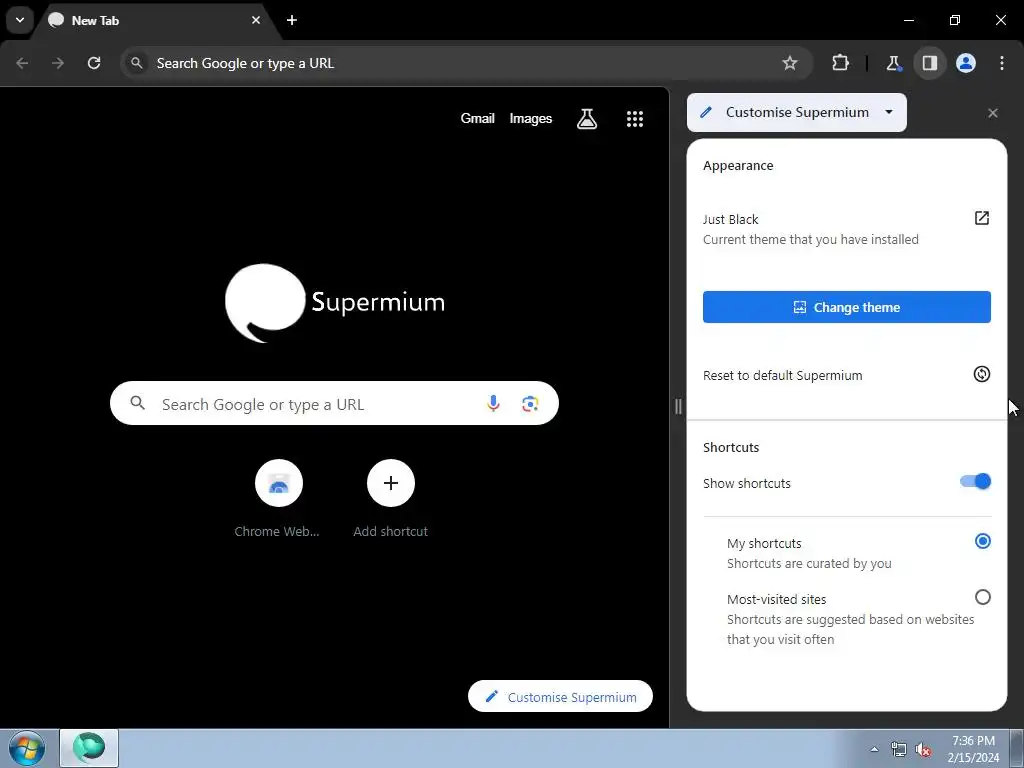The image size is (1024, 768).
Task: Open the Google apps grid
Action: (635, 118)
